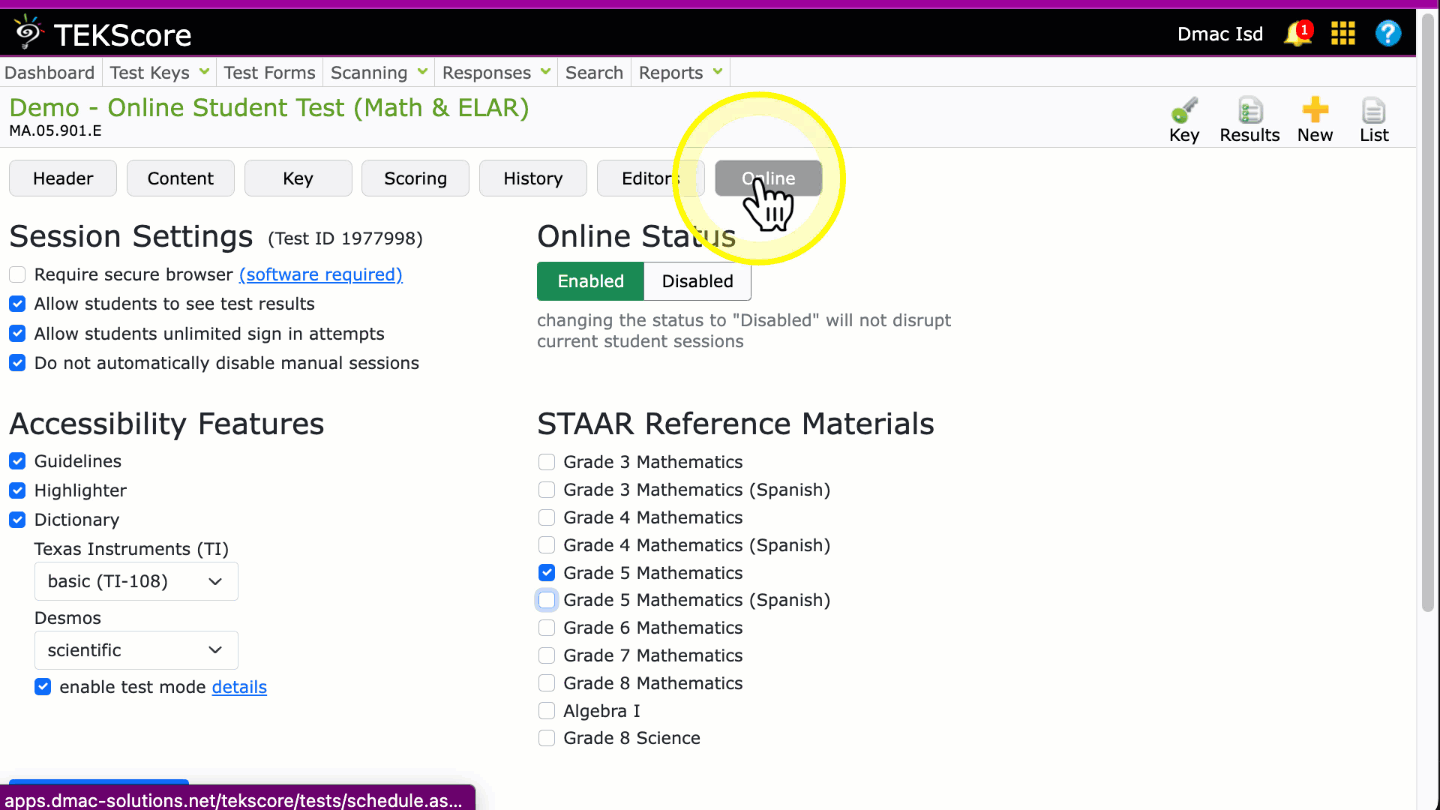Open the Results toolbar icon
The height and width of the screenshot is (810, 1440).
point(1250,120)
